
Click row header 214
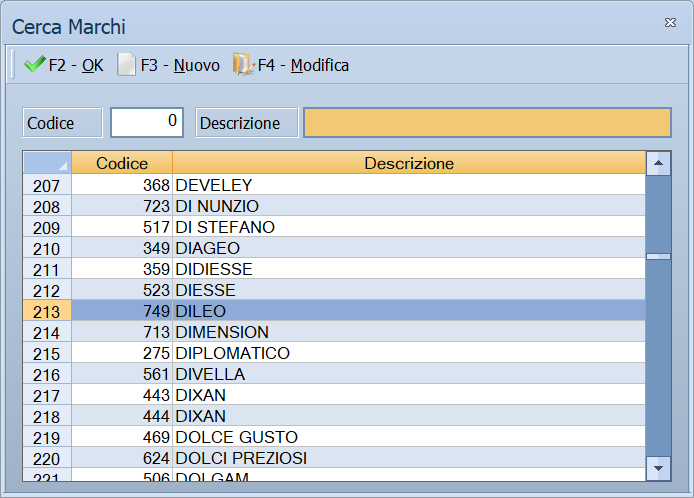(x=47, y=332)
